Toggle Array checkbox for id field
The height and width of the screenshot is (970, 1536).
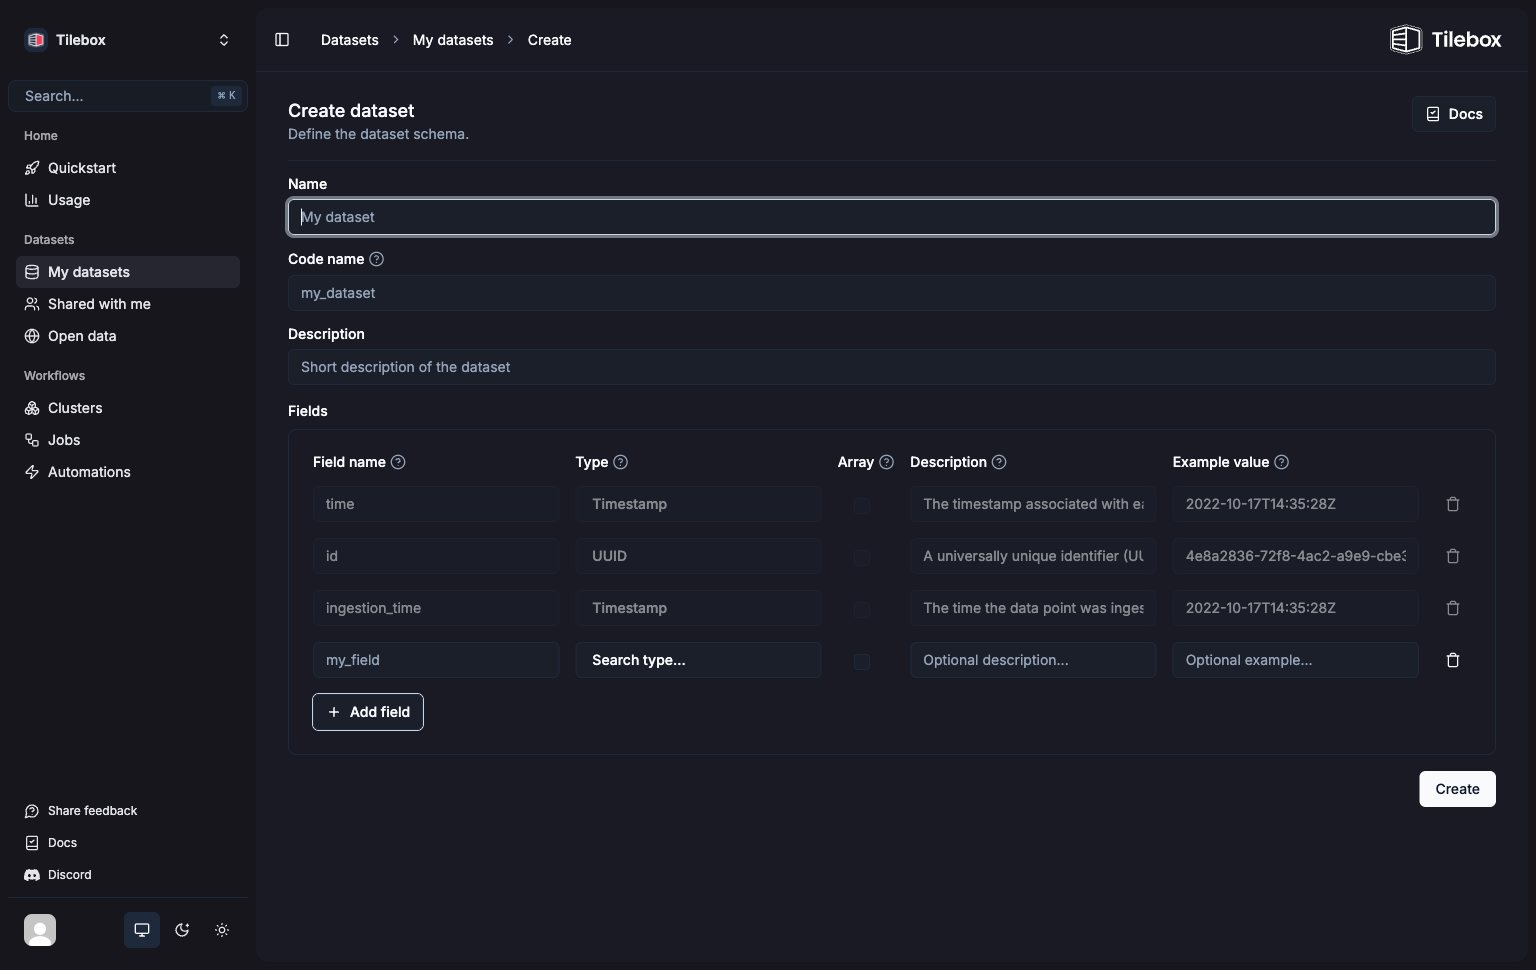coord(861,557)
